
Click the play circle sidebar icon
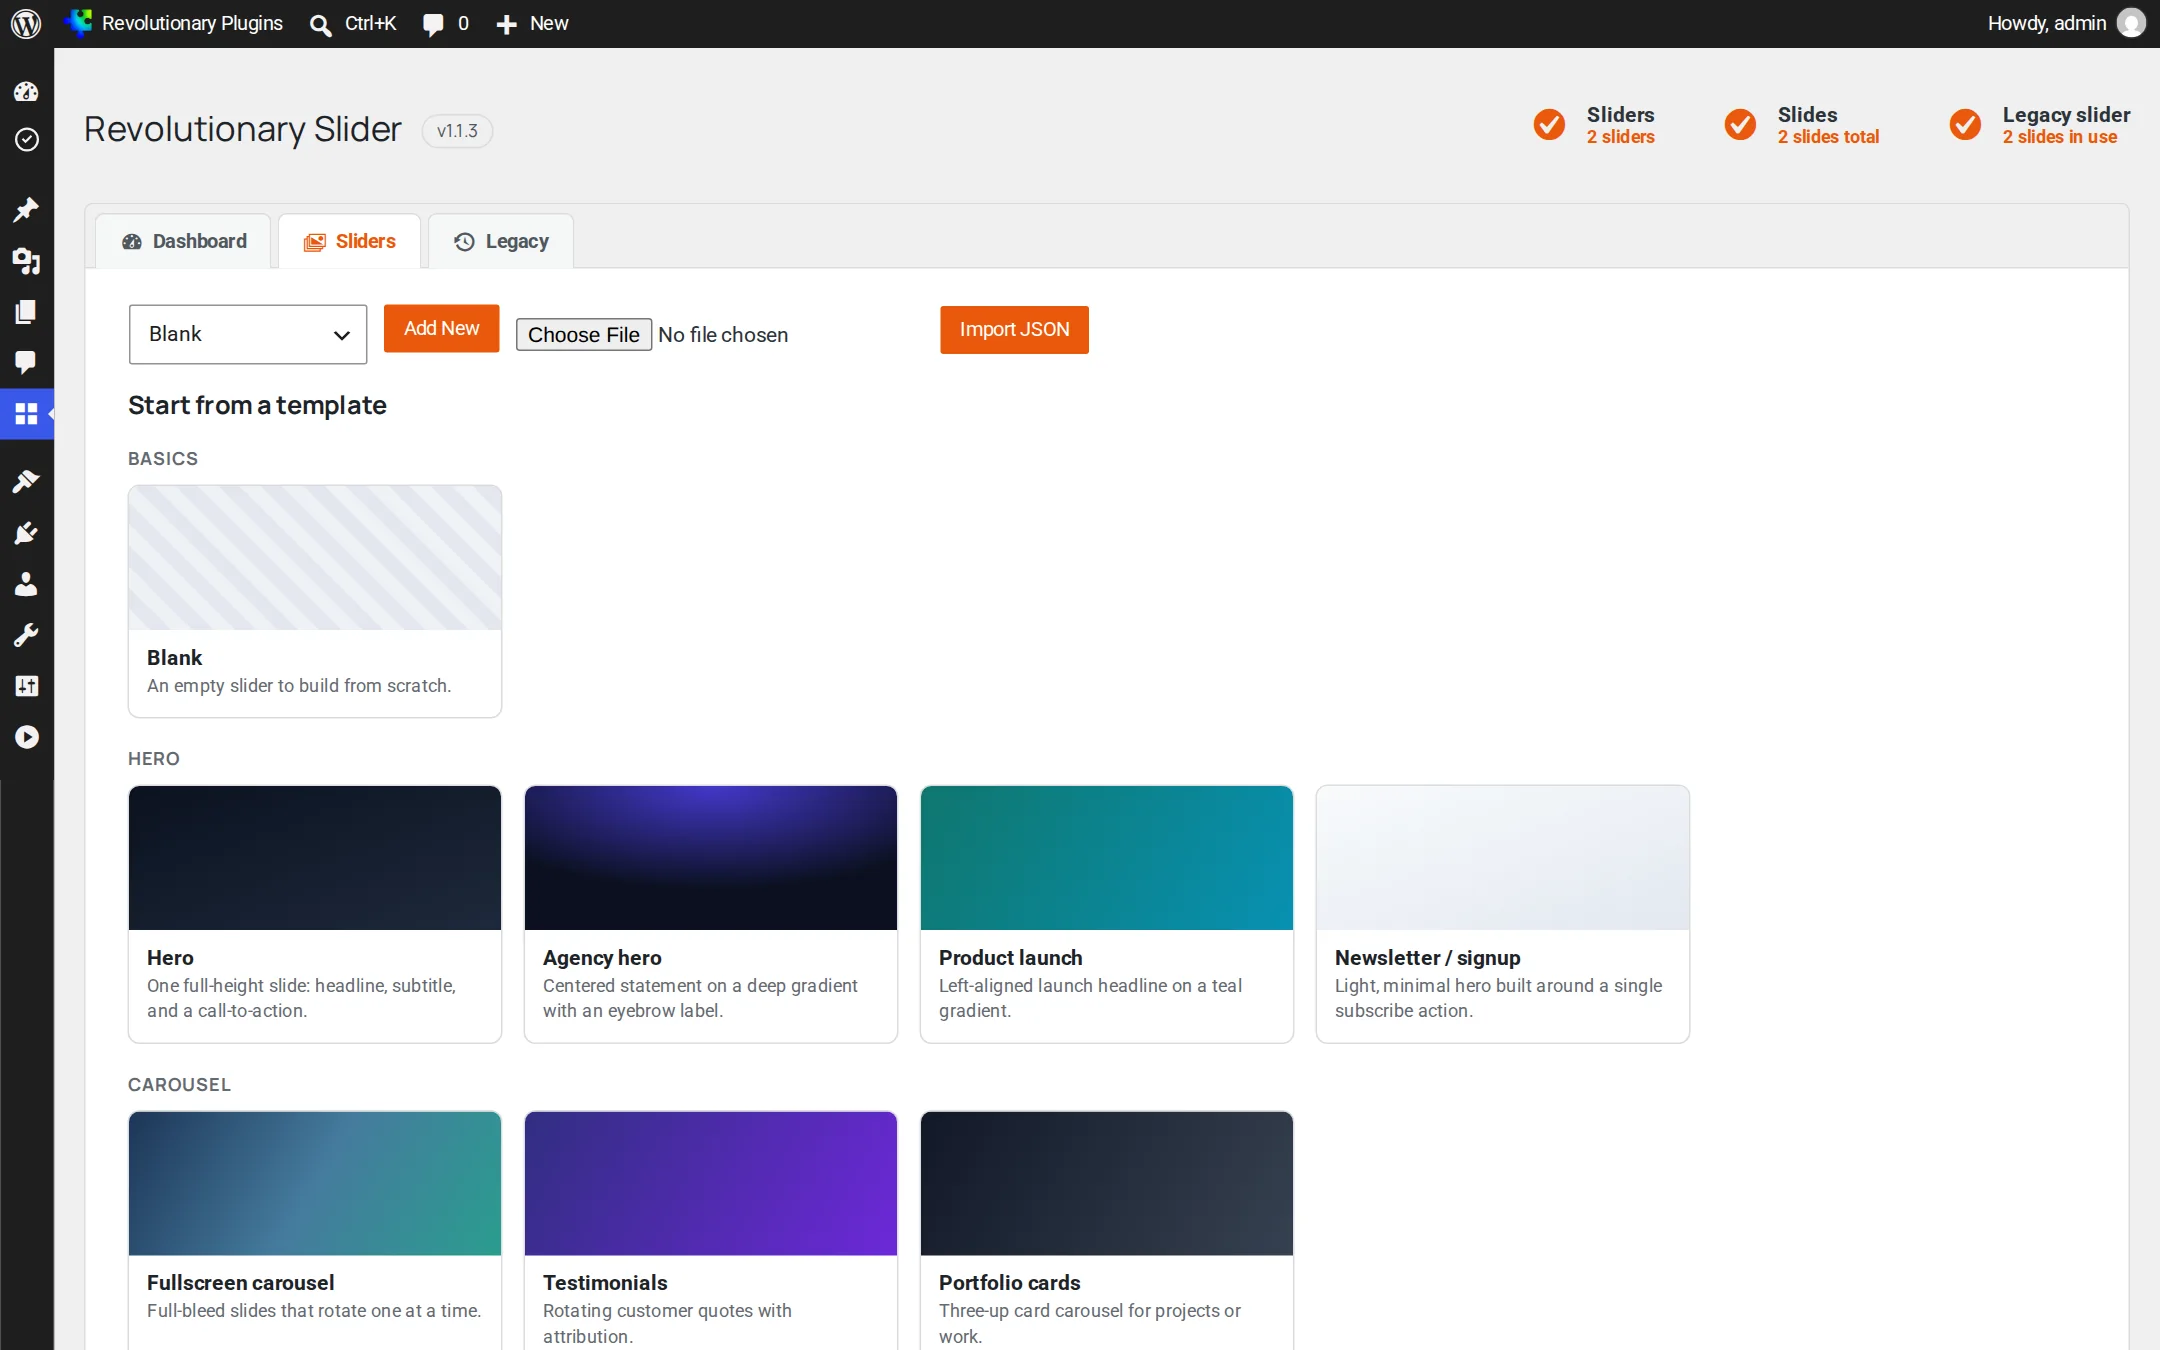26,737
